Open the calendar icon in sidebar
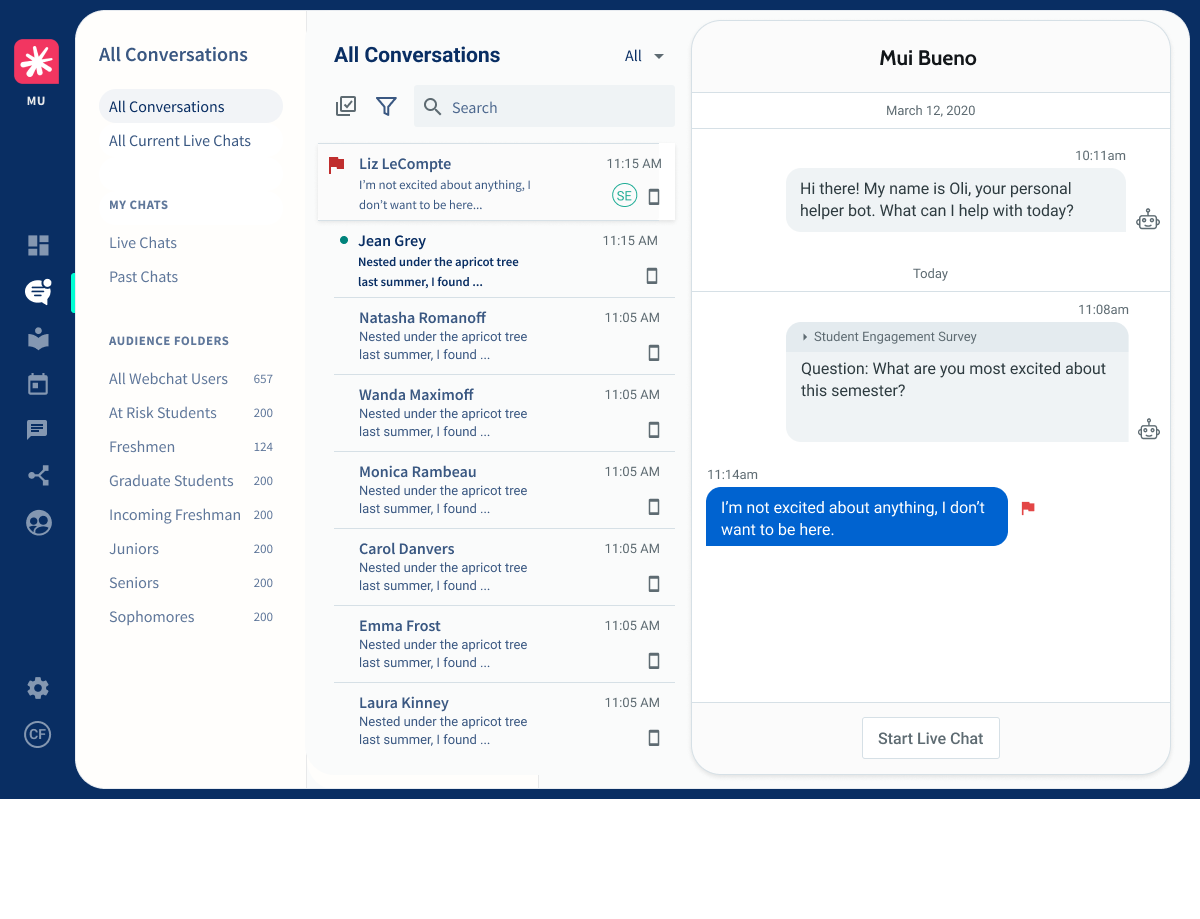1200x919 pixels. pyautogui.click(x=38, y=384)
